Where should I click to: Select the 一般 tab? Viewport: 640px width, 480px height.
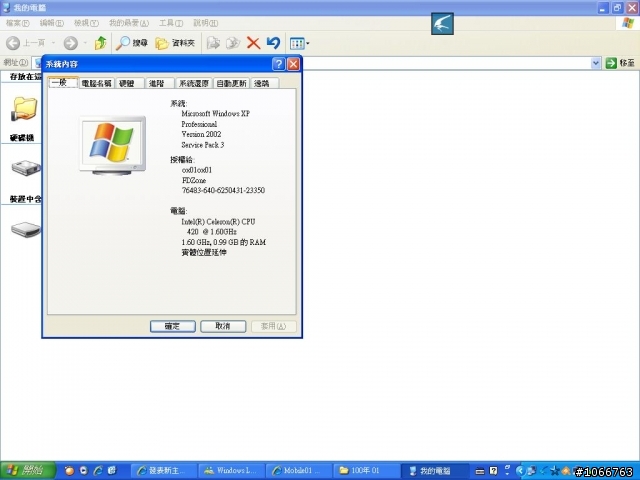(62, 82)
